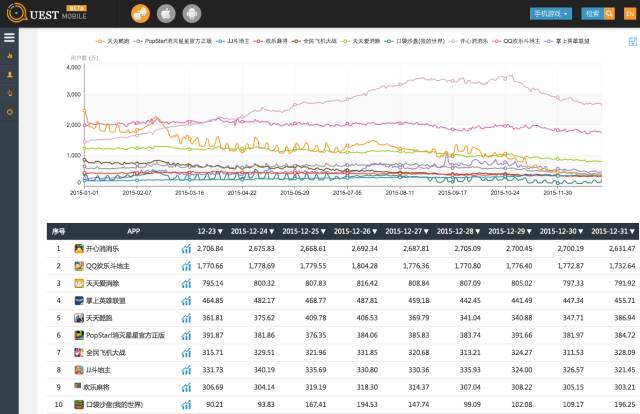Image resolution: width=640 pixels, height=414 pixels.
Task: Click the orange search magnifier button
Action: (609, 13)
